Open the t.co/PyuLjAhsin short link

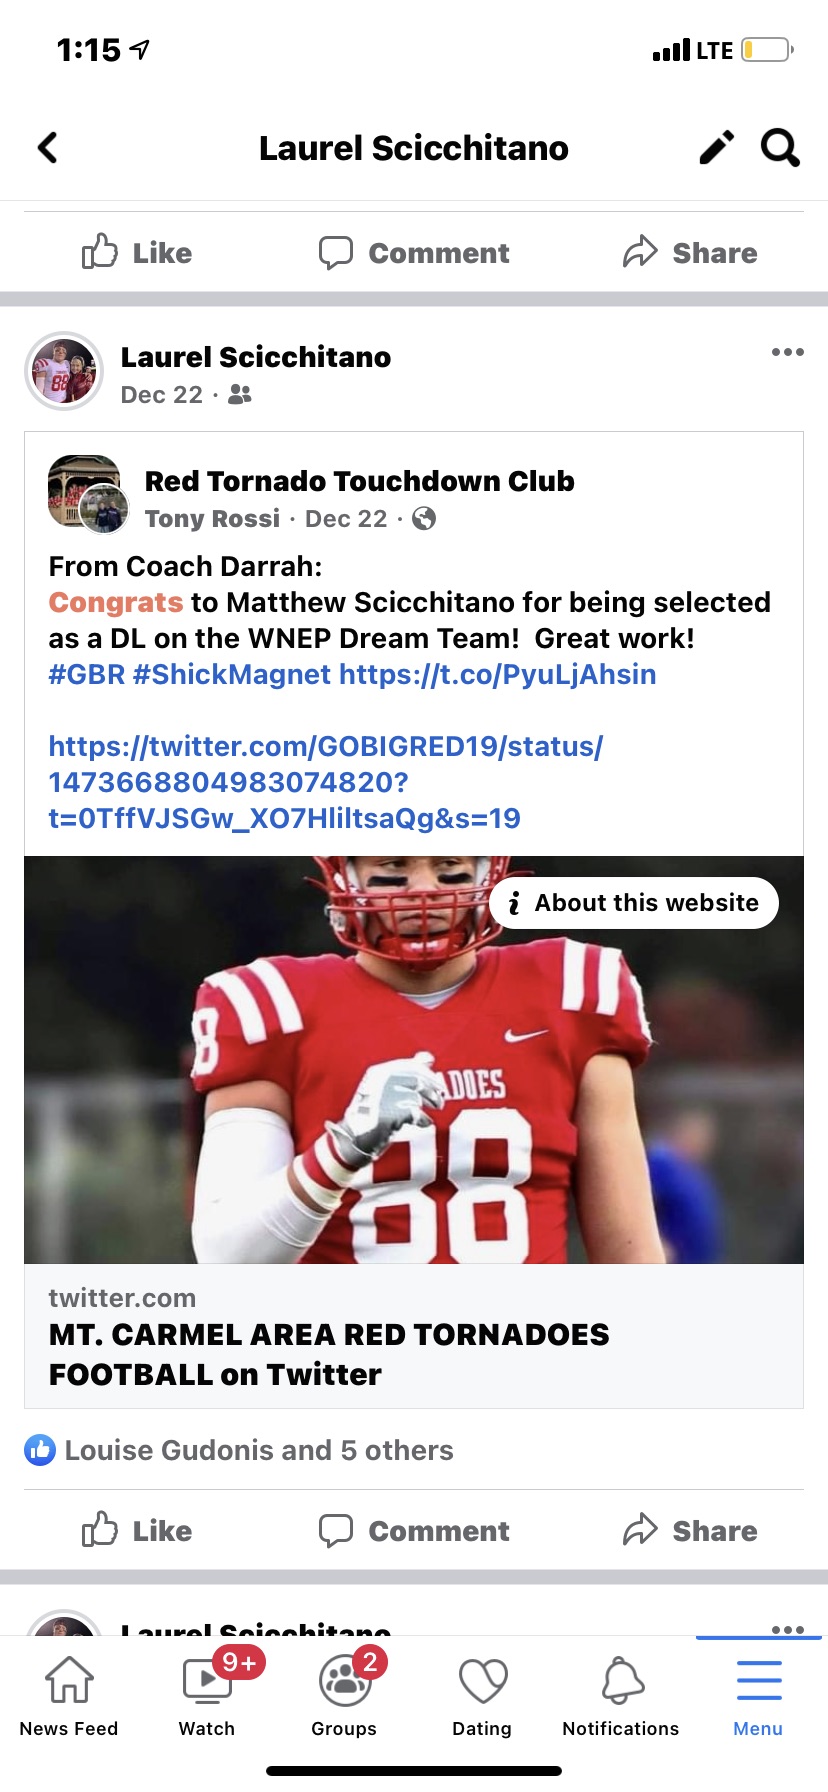[x=497, y=675]
